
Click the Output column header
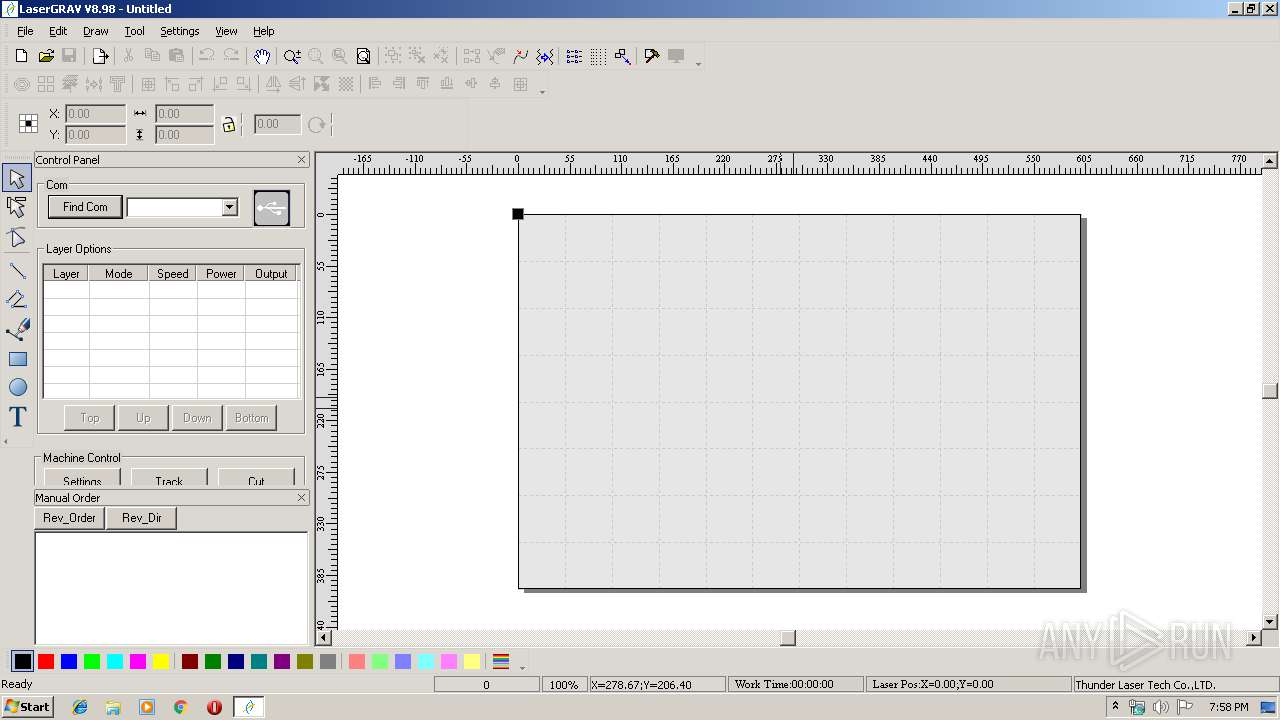click(x=271, y=274)
